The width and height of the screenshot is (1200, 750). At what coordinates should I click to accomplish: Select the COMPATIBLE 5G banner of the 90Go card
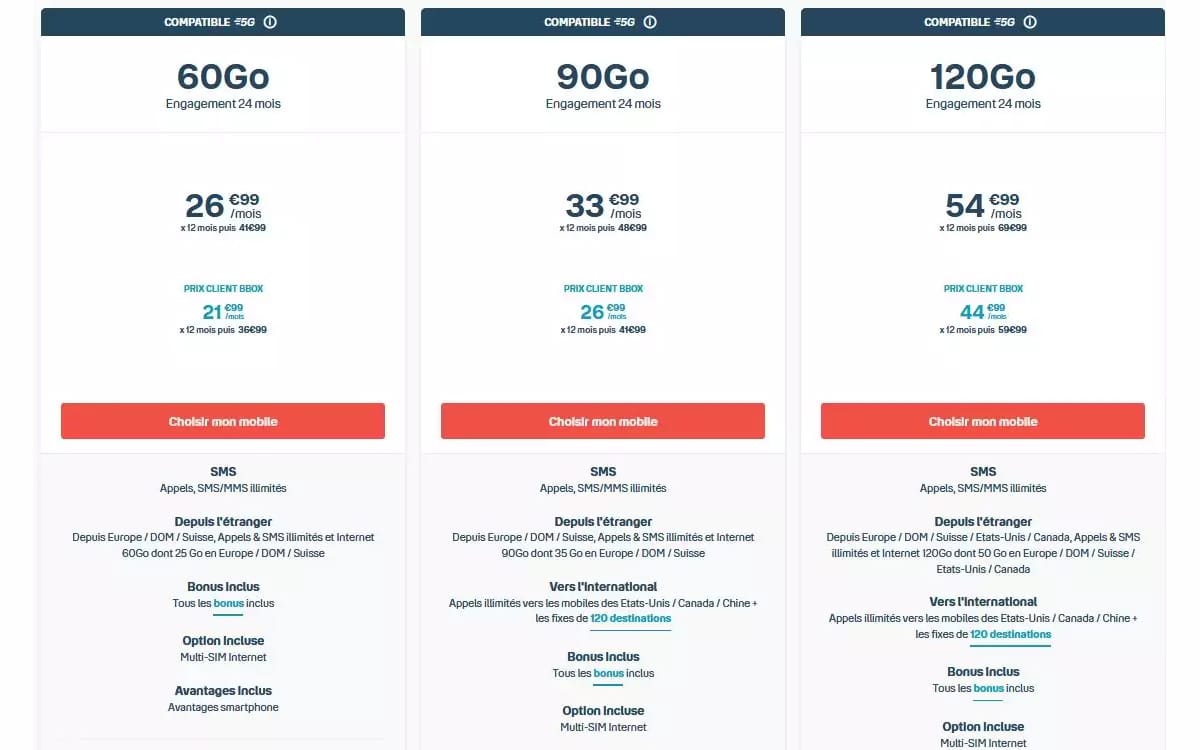coord(602,20)
